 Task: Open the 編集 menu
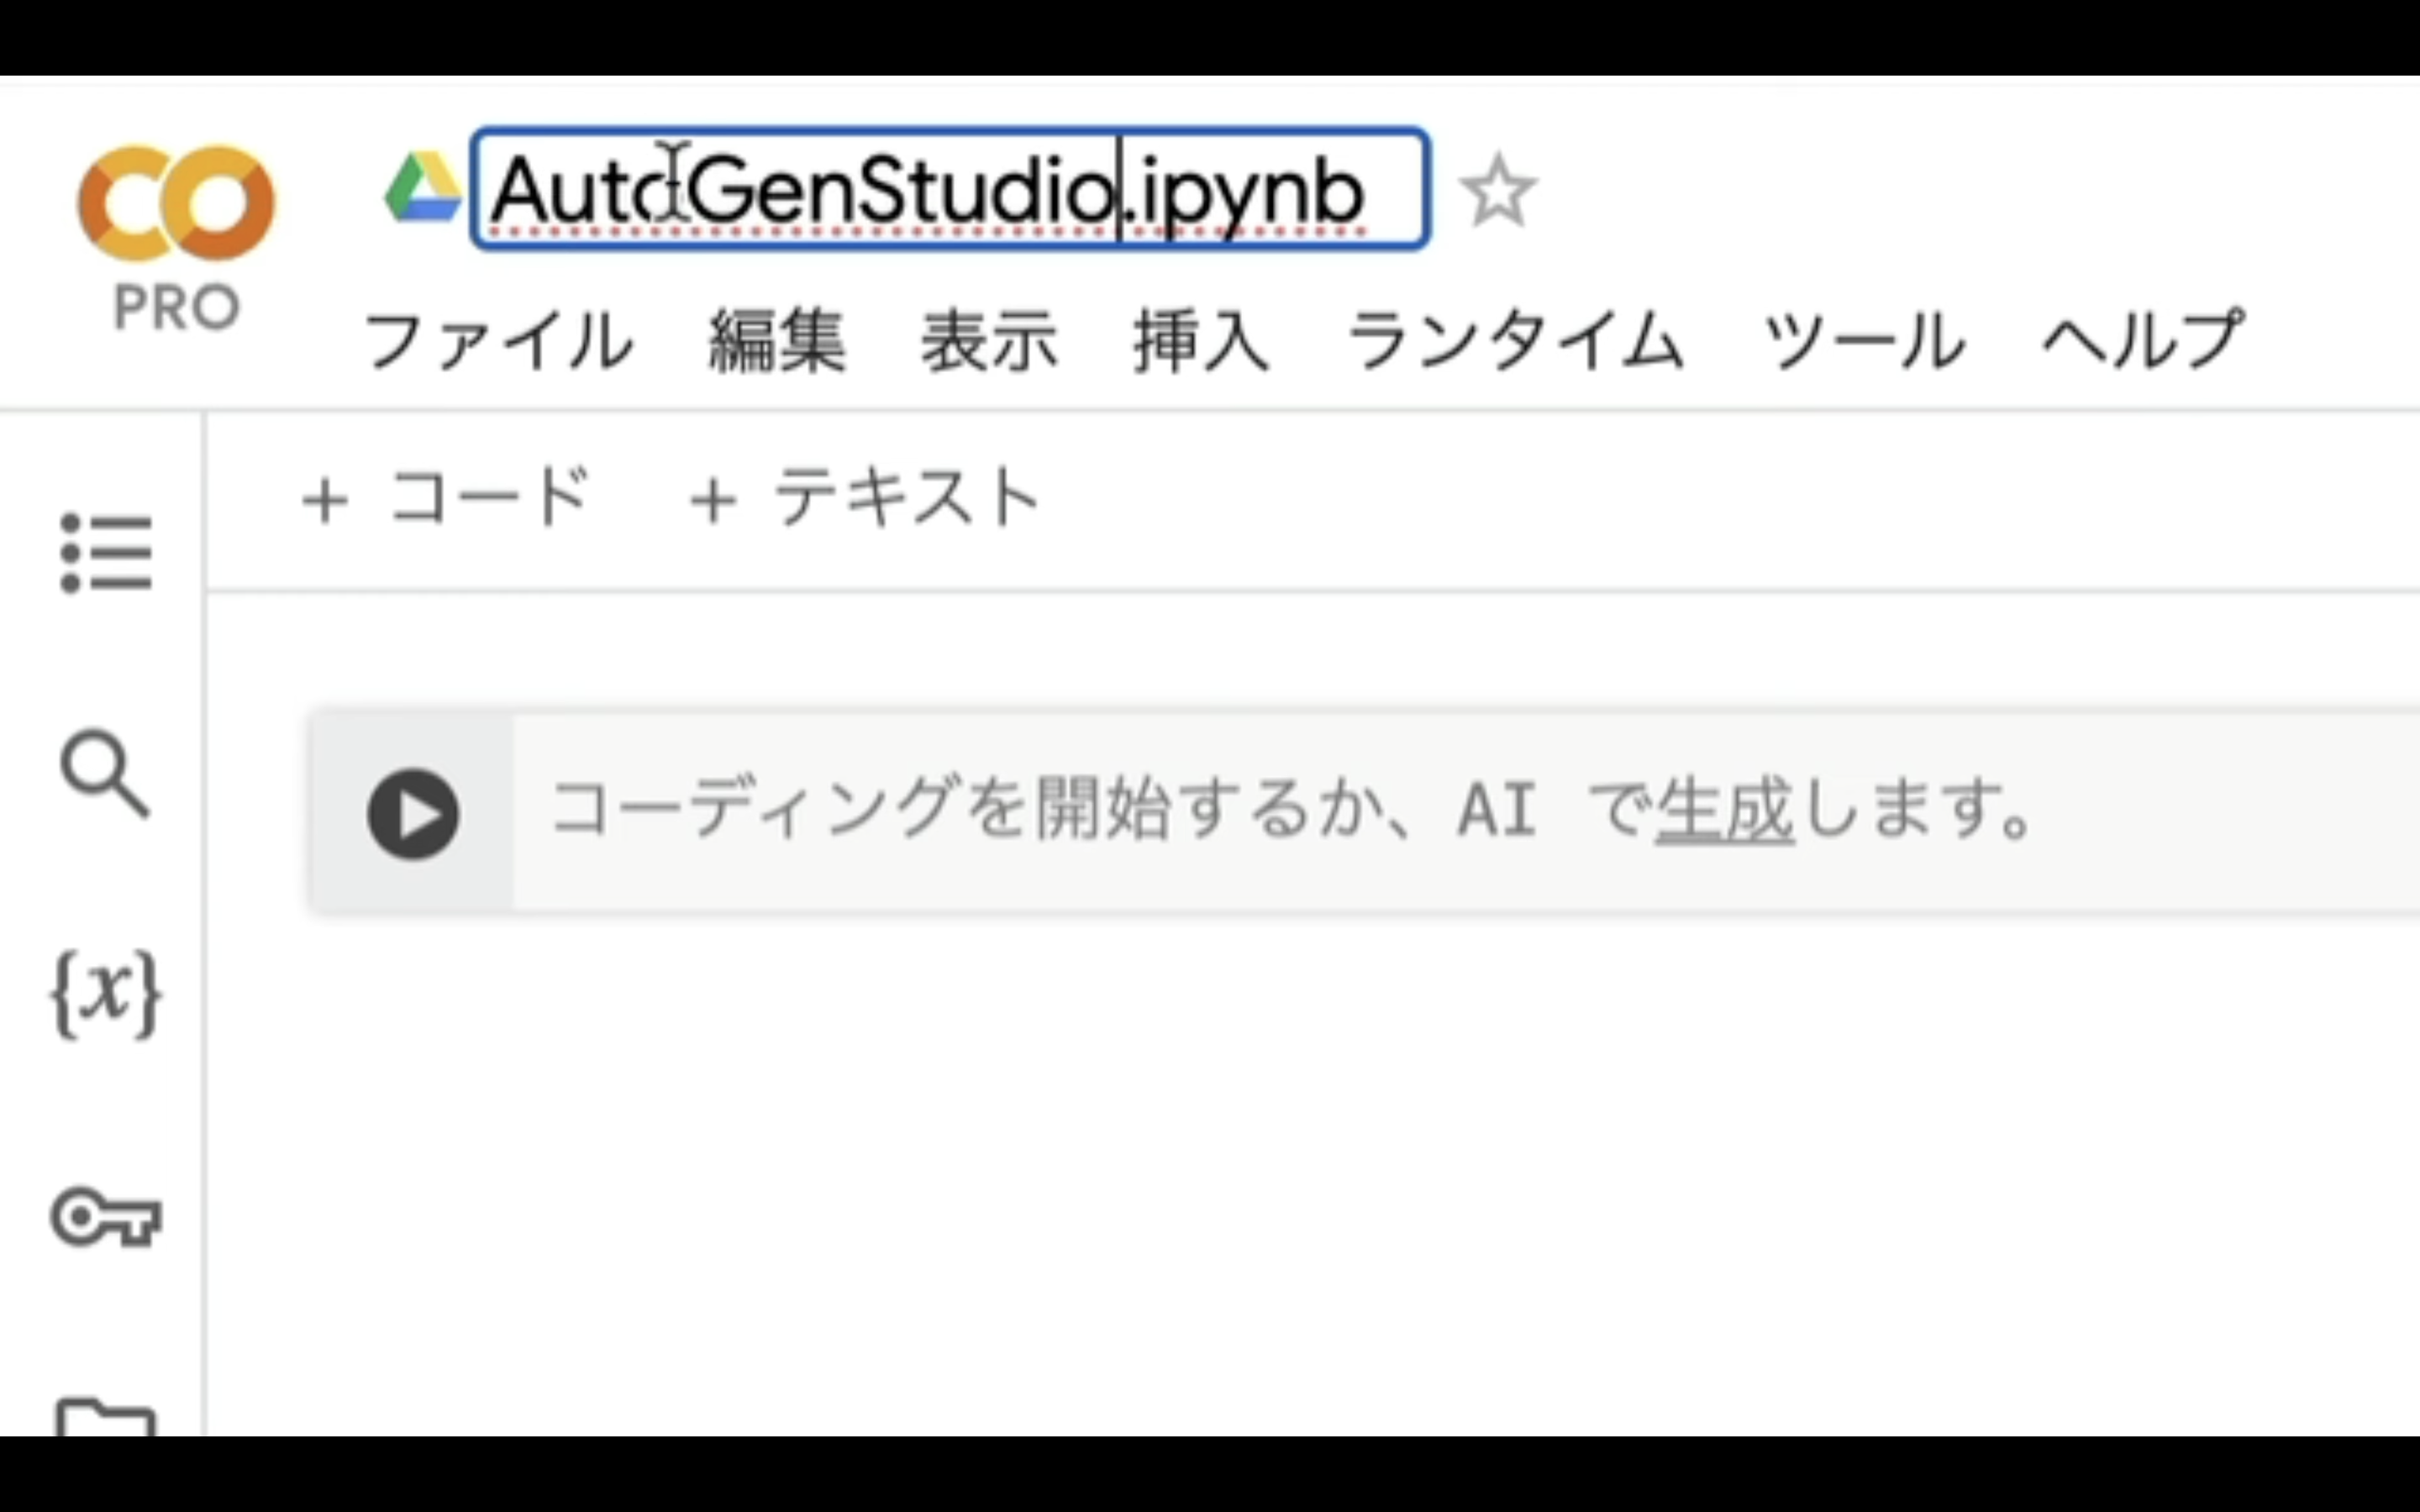777,341
